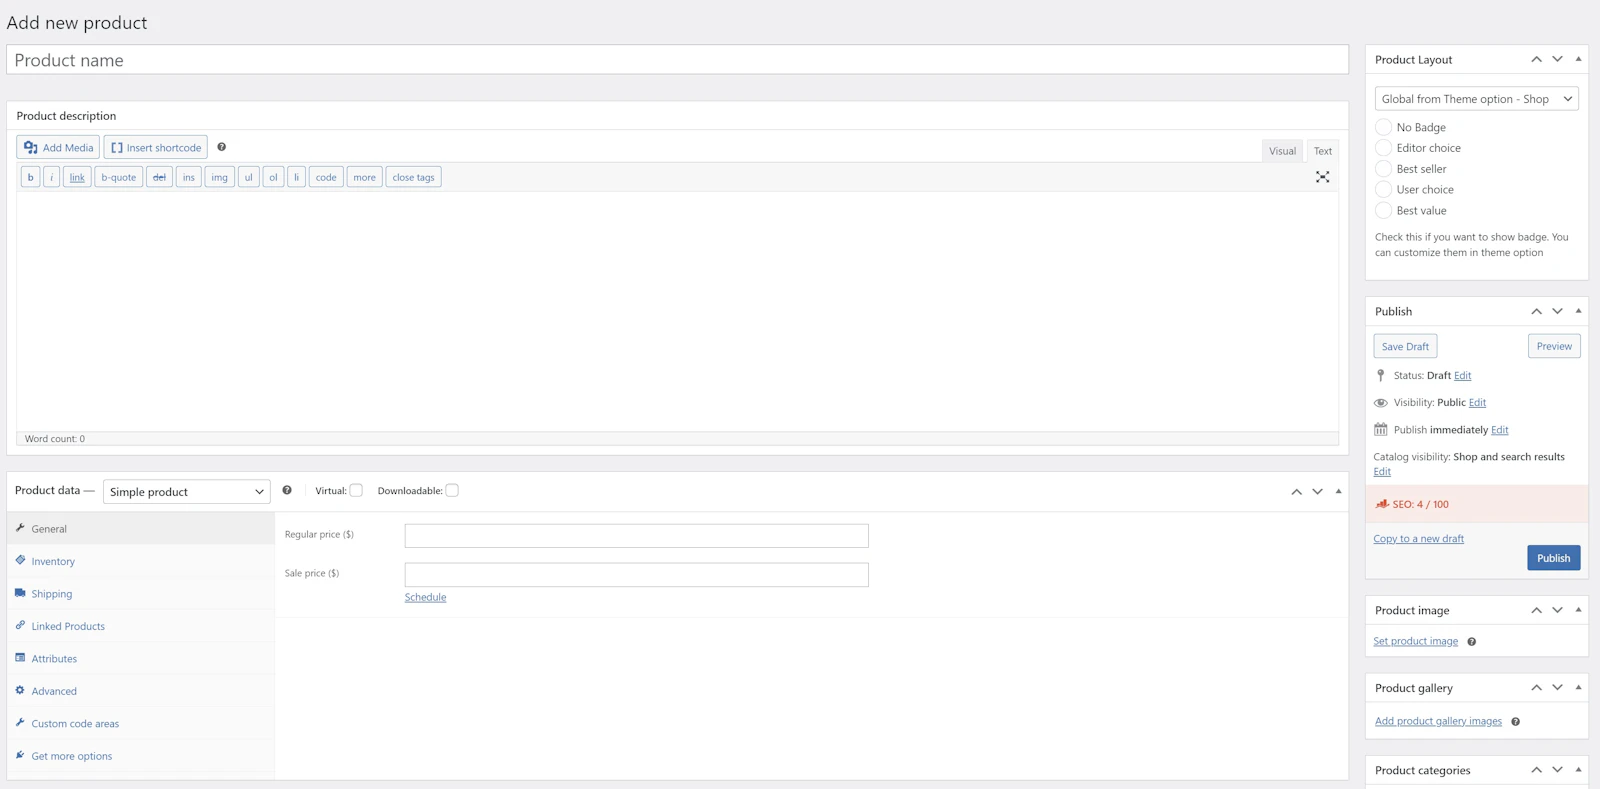Open help icon beside Set product image
Screen dimensions: 1600x789
1471,642
